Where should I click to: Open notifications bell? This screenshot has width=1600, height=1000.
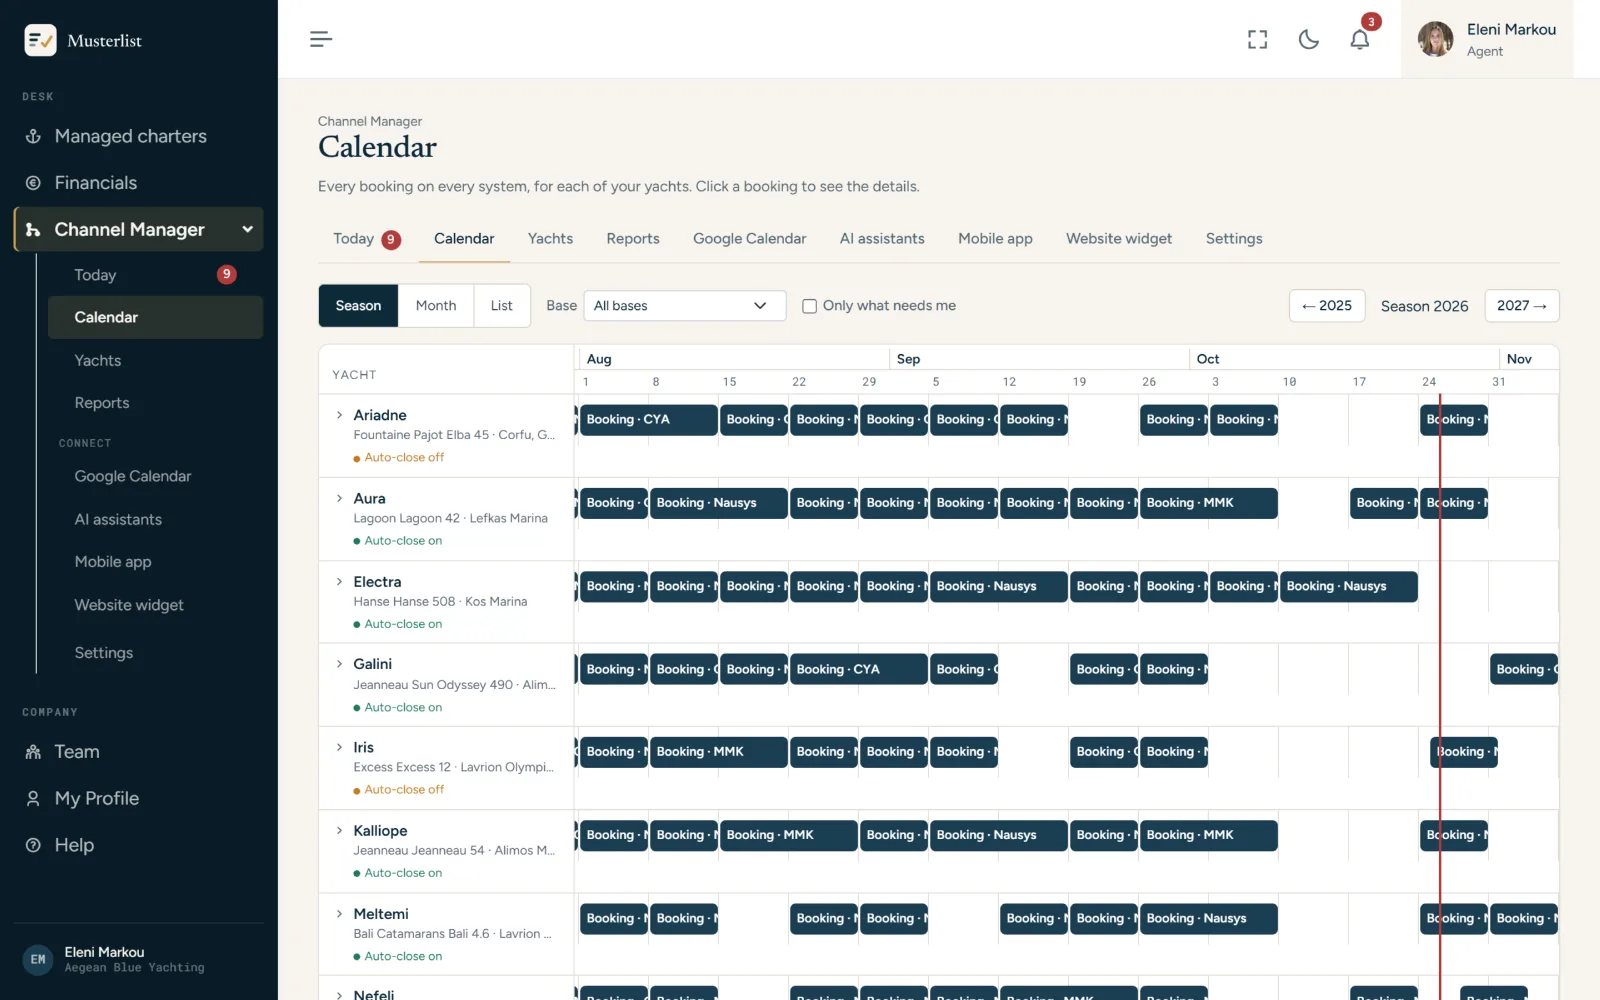[x=1359, y=39]
